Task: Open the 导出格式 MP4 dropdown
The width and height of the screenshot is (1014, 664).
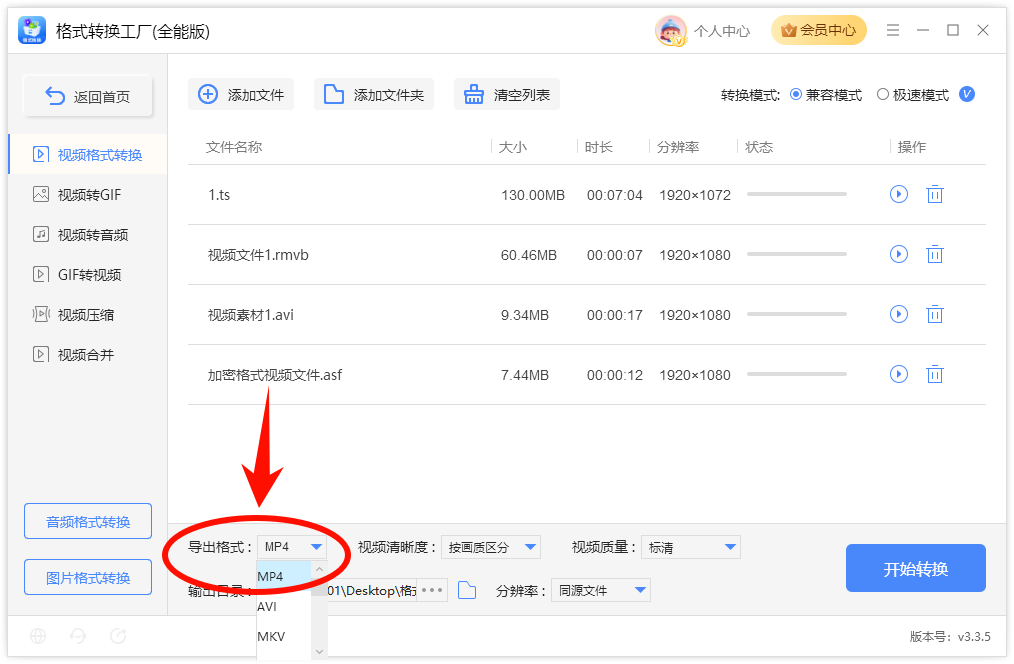Action: point(292,547)
